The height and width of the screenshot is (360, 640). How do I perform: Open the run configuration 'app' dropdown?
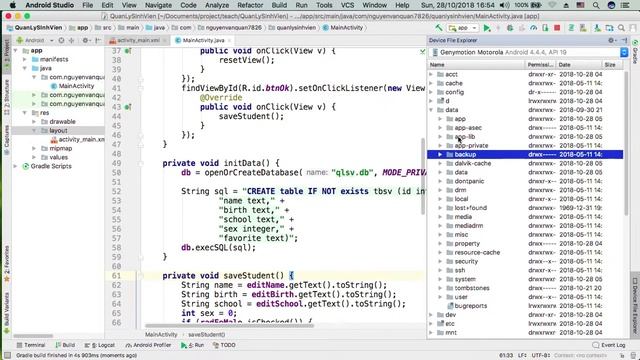coord(462,28)
